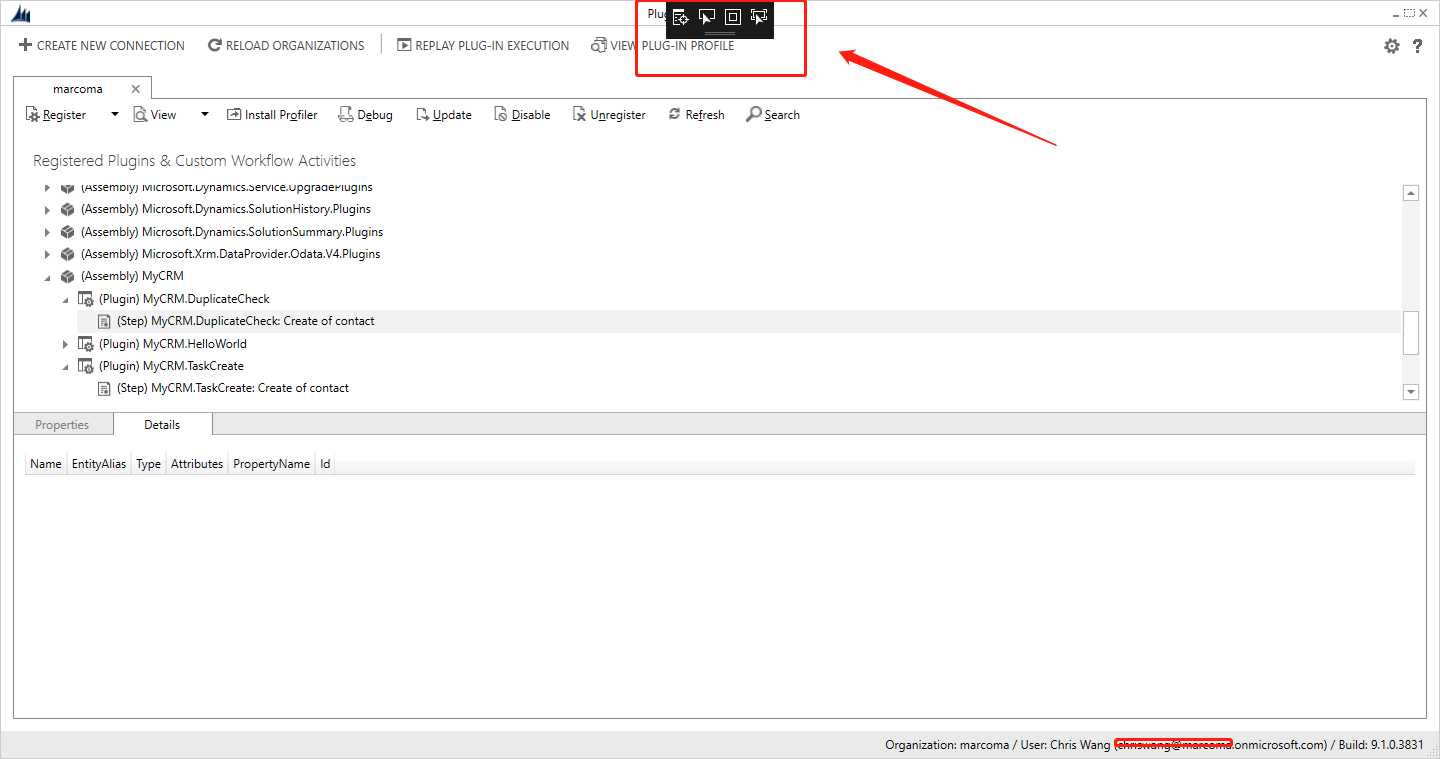
Task: Start Debug from toolbar
Action: [x=365, y=115]
